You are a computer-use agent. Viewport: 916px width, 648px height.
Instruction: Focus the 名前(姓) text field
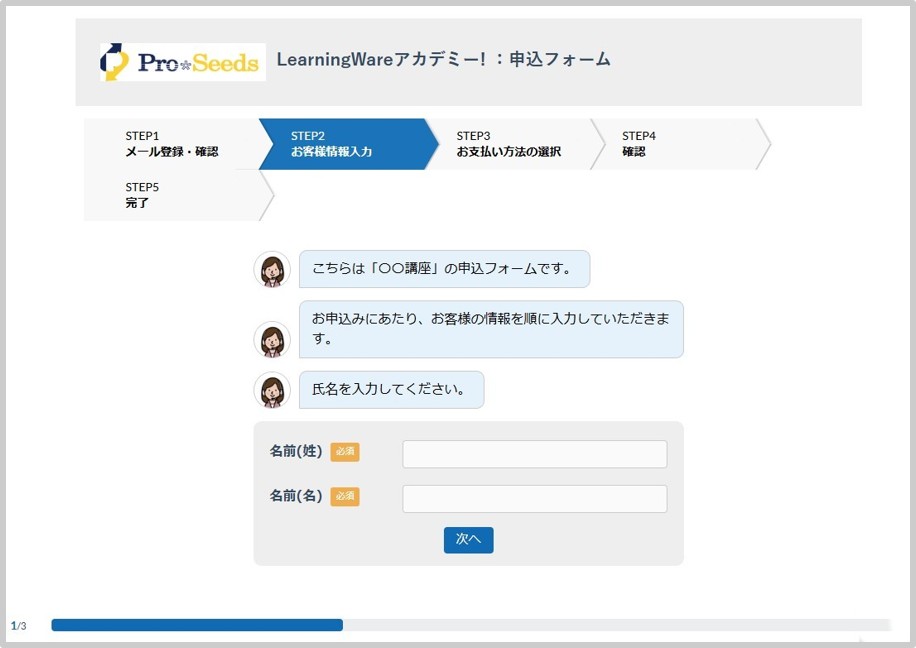click(x=534, y=454)
